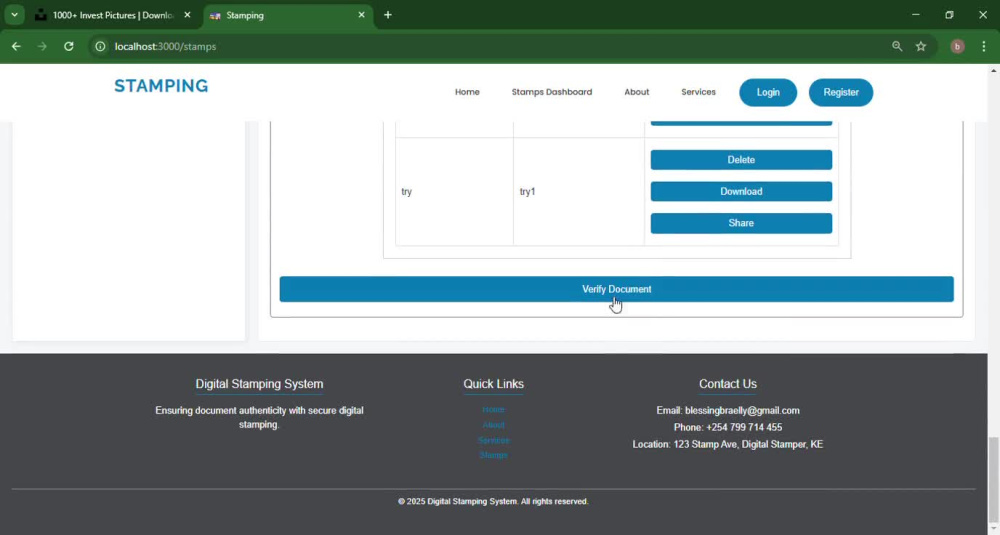Viewport: 1000px width, 535px height.
Task: Click the browser forward arrow
Action: coord(42,47)
